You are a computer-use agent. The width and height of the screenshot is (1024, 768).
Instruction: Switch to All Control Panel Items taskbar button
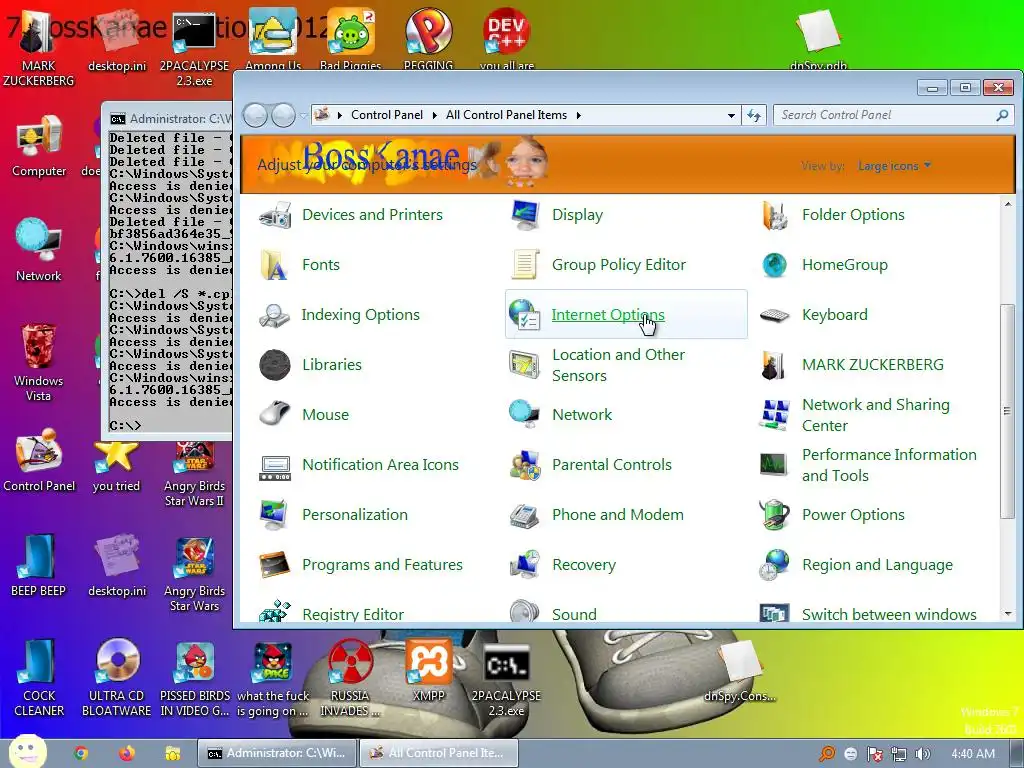coord(439,753)
